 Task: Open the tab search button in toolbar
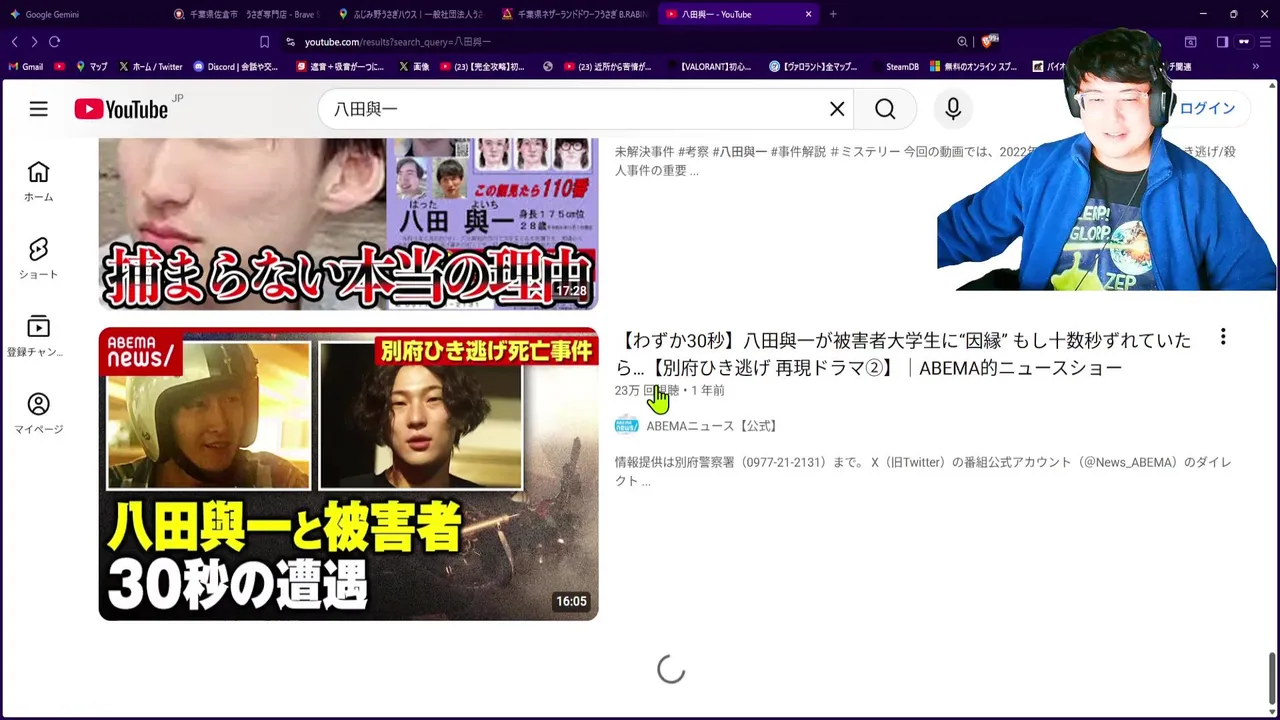tap(1191, 42)
